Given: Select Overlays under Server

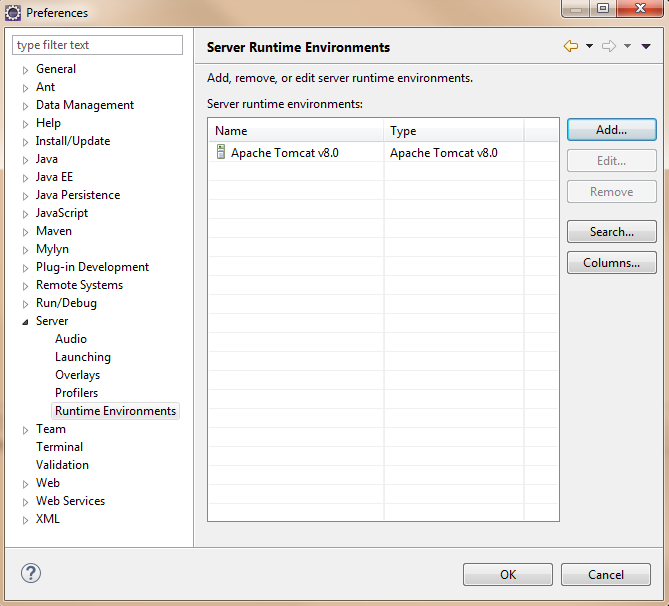Looking at the screenshot, I should pos(77,375).
